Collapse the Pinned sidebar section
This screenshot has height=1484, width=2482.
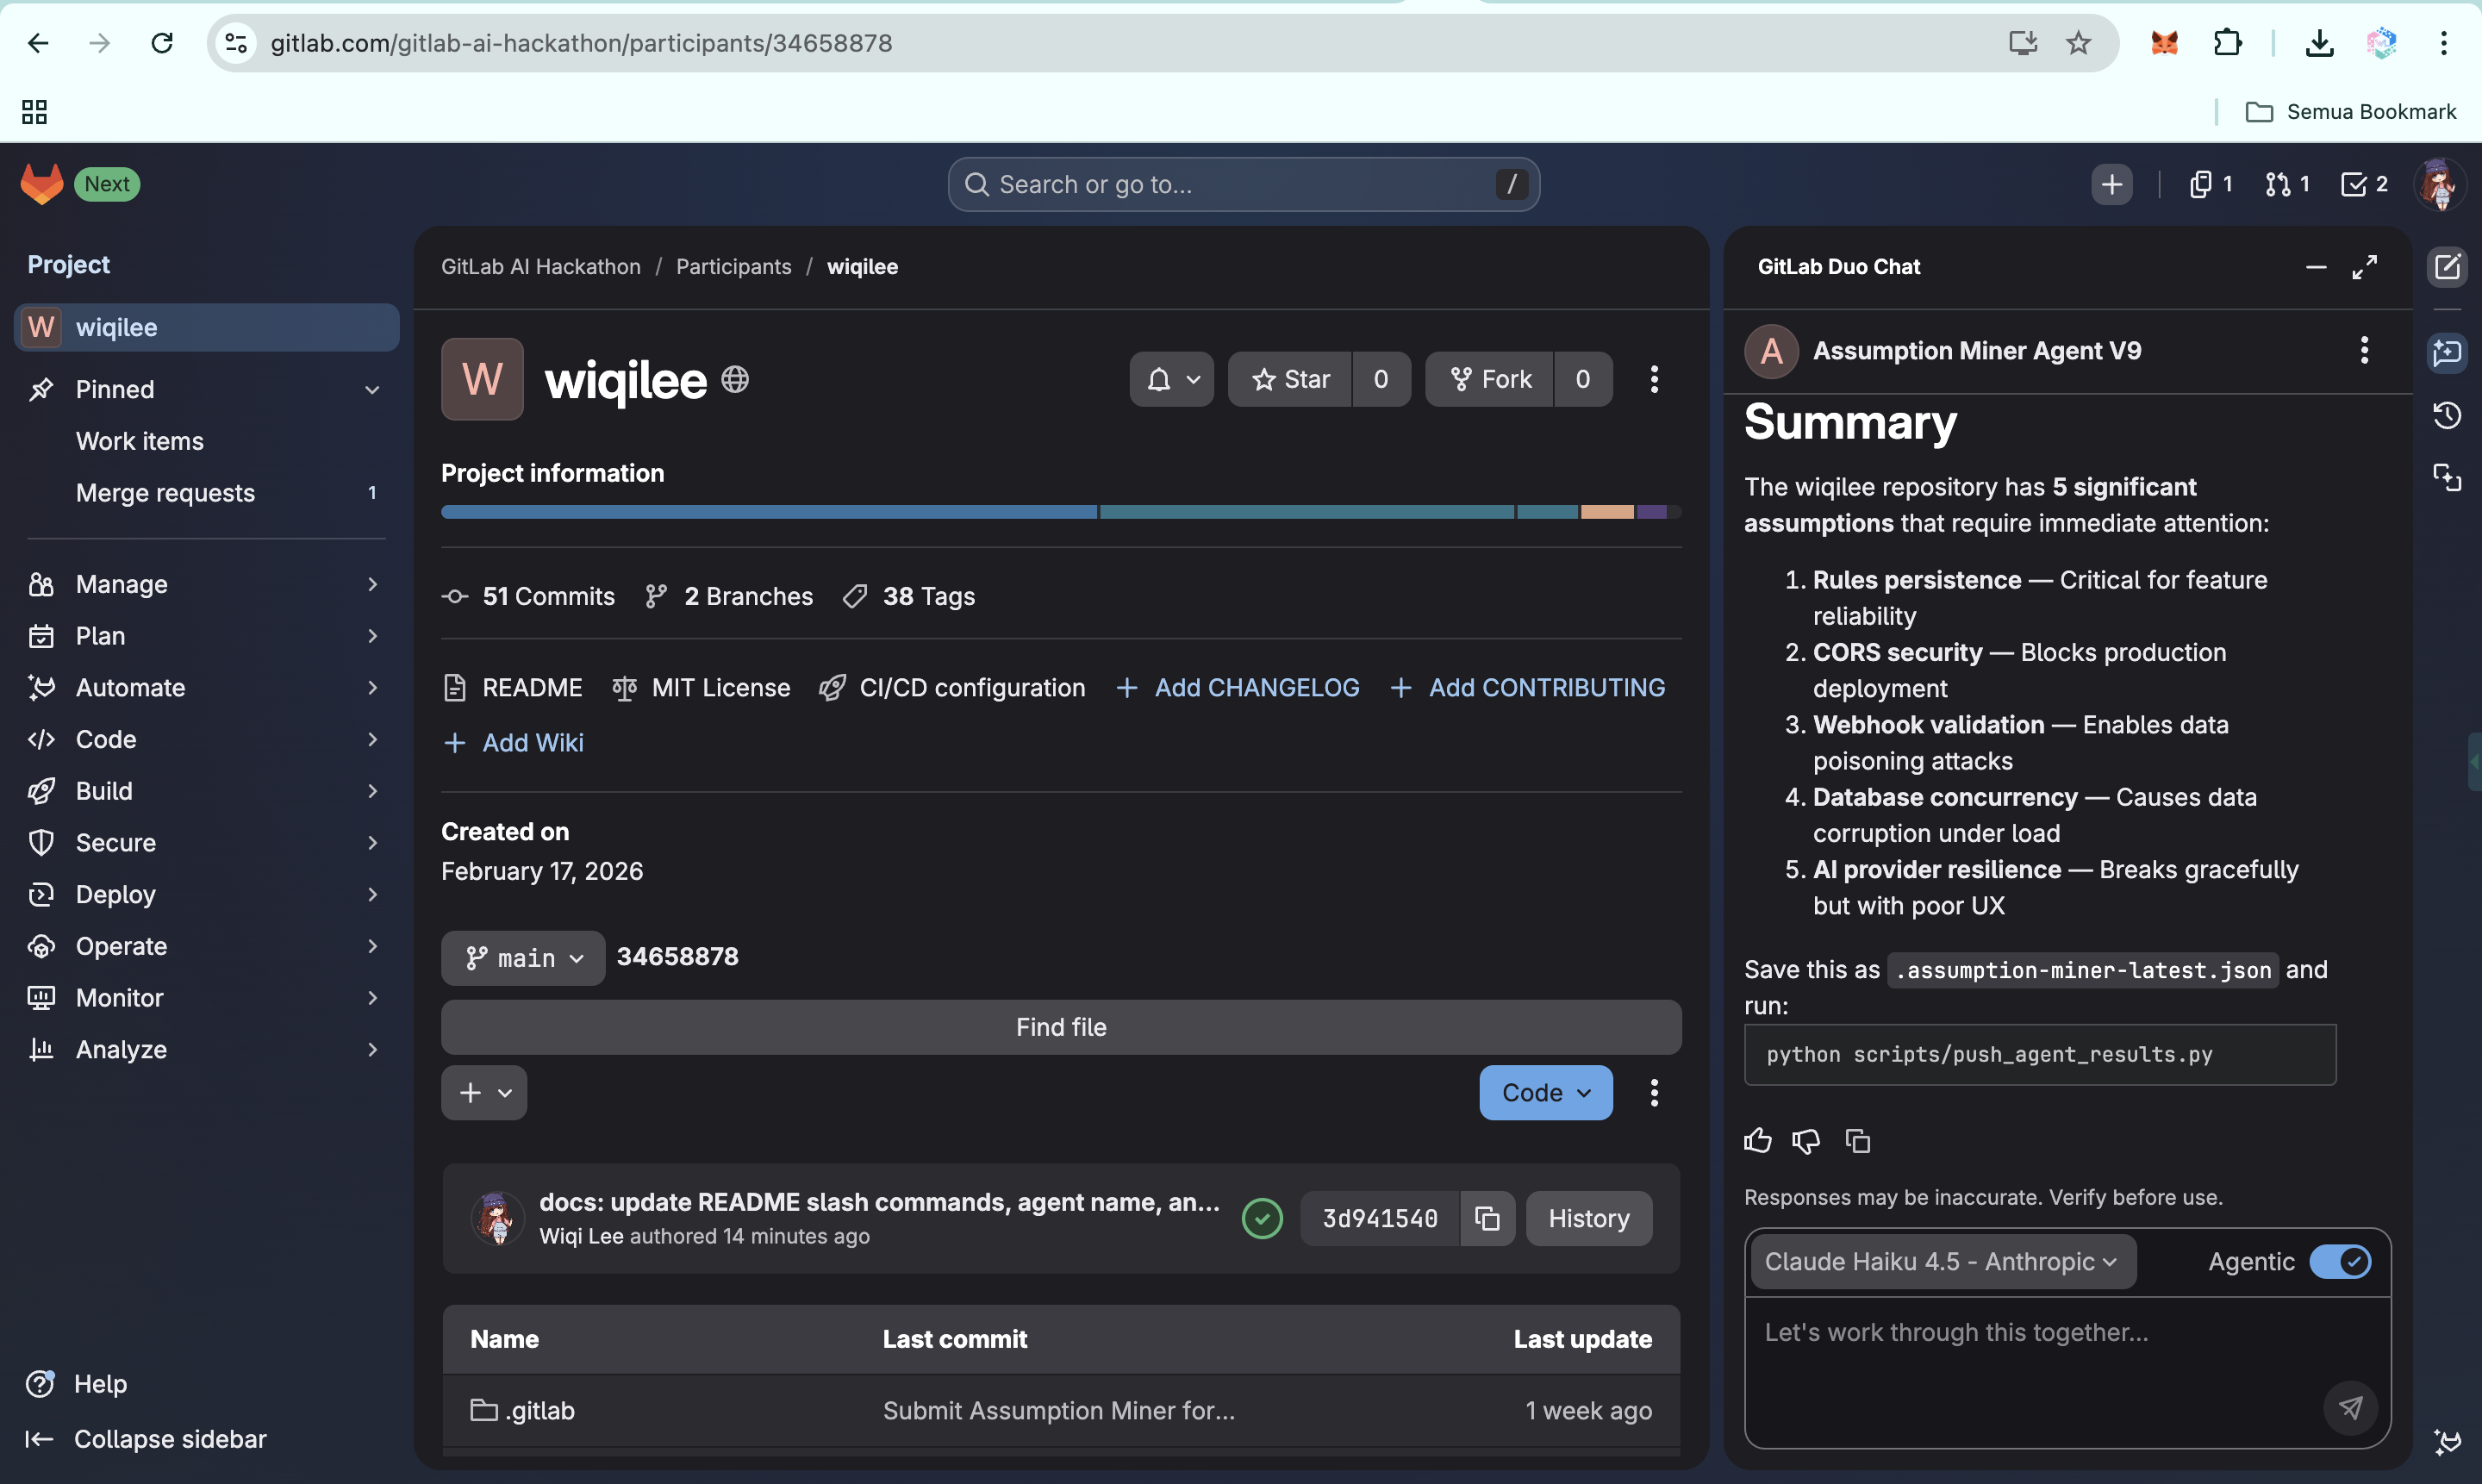372,390
